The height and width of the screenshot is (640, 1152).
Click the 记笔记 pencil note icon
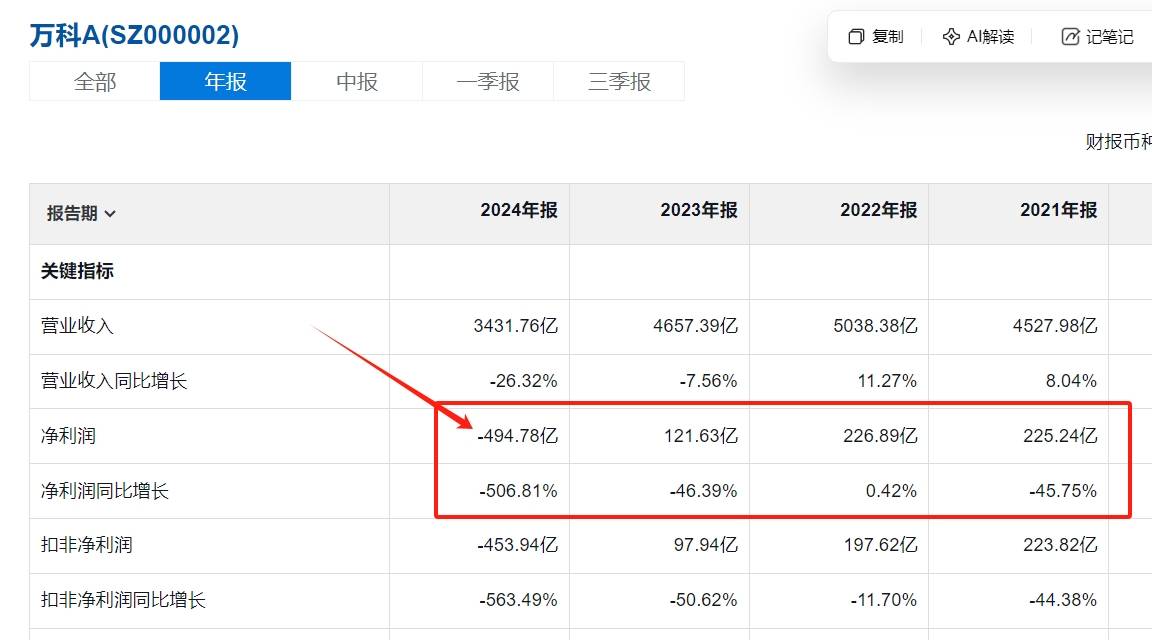[x=1070, y=37]
